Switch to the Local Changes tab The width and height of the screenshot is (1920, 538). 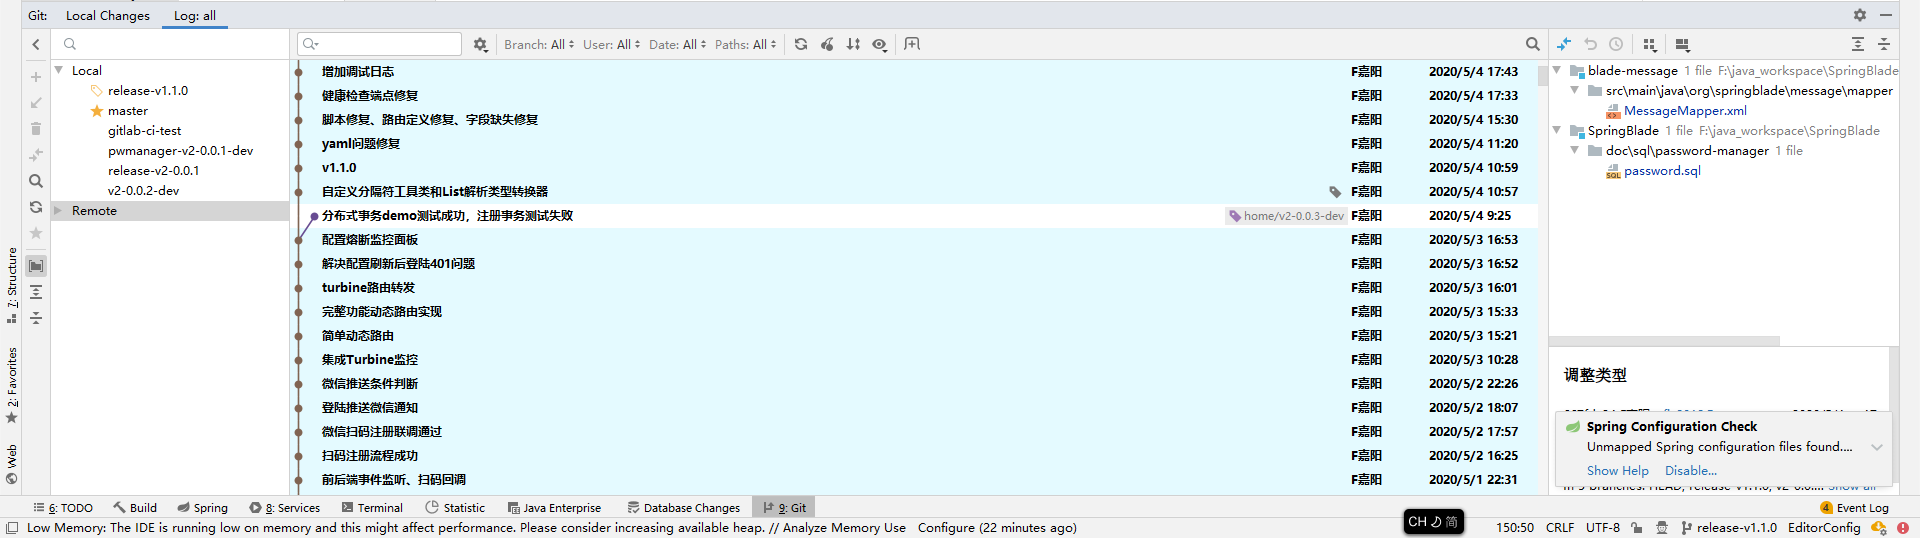click(107, 15)
